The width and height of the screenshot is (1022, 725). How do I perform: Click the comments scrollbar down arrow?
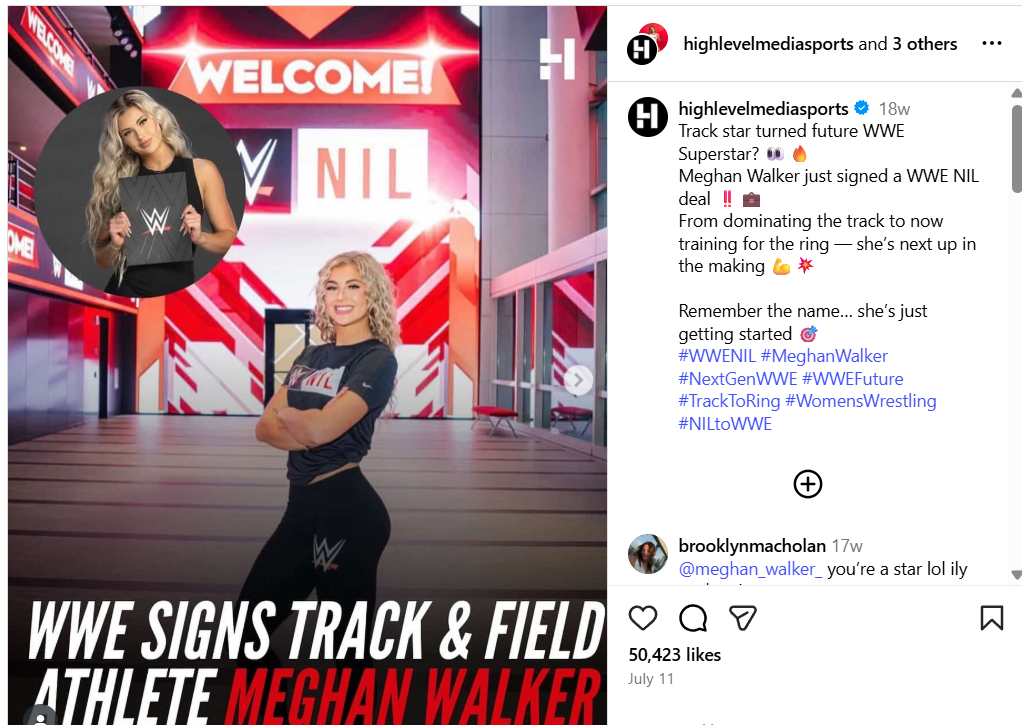point(1015,574)
